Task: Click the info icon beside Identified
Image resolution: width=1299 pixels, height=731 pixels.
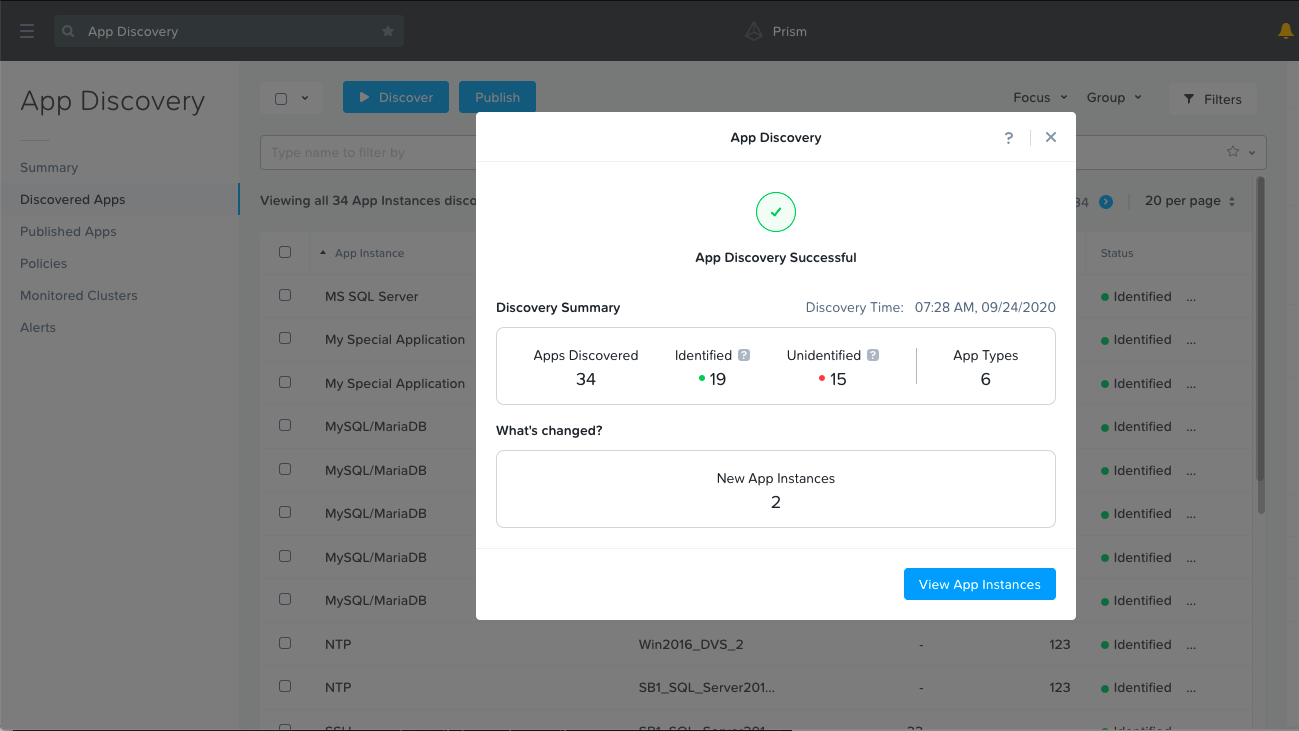Action: (x=744, y=355)
